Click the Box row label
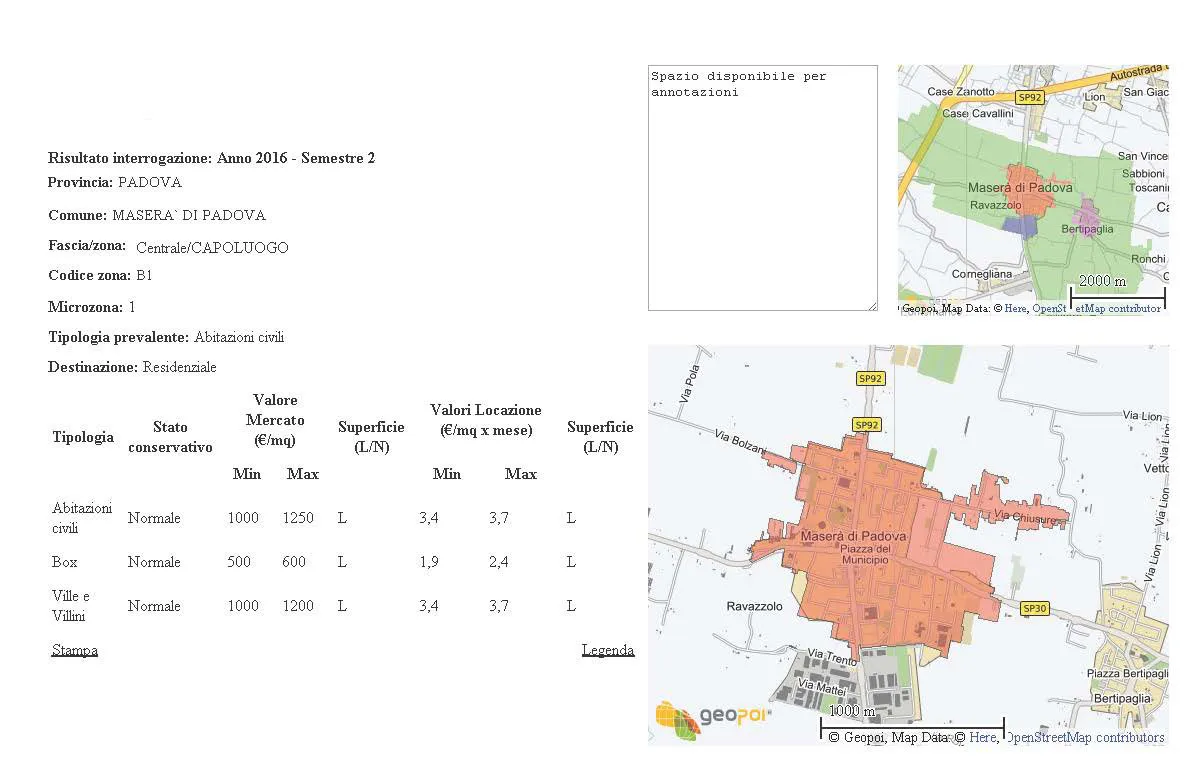The image size is (1202, 759). click(65, 562)
